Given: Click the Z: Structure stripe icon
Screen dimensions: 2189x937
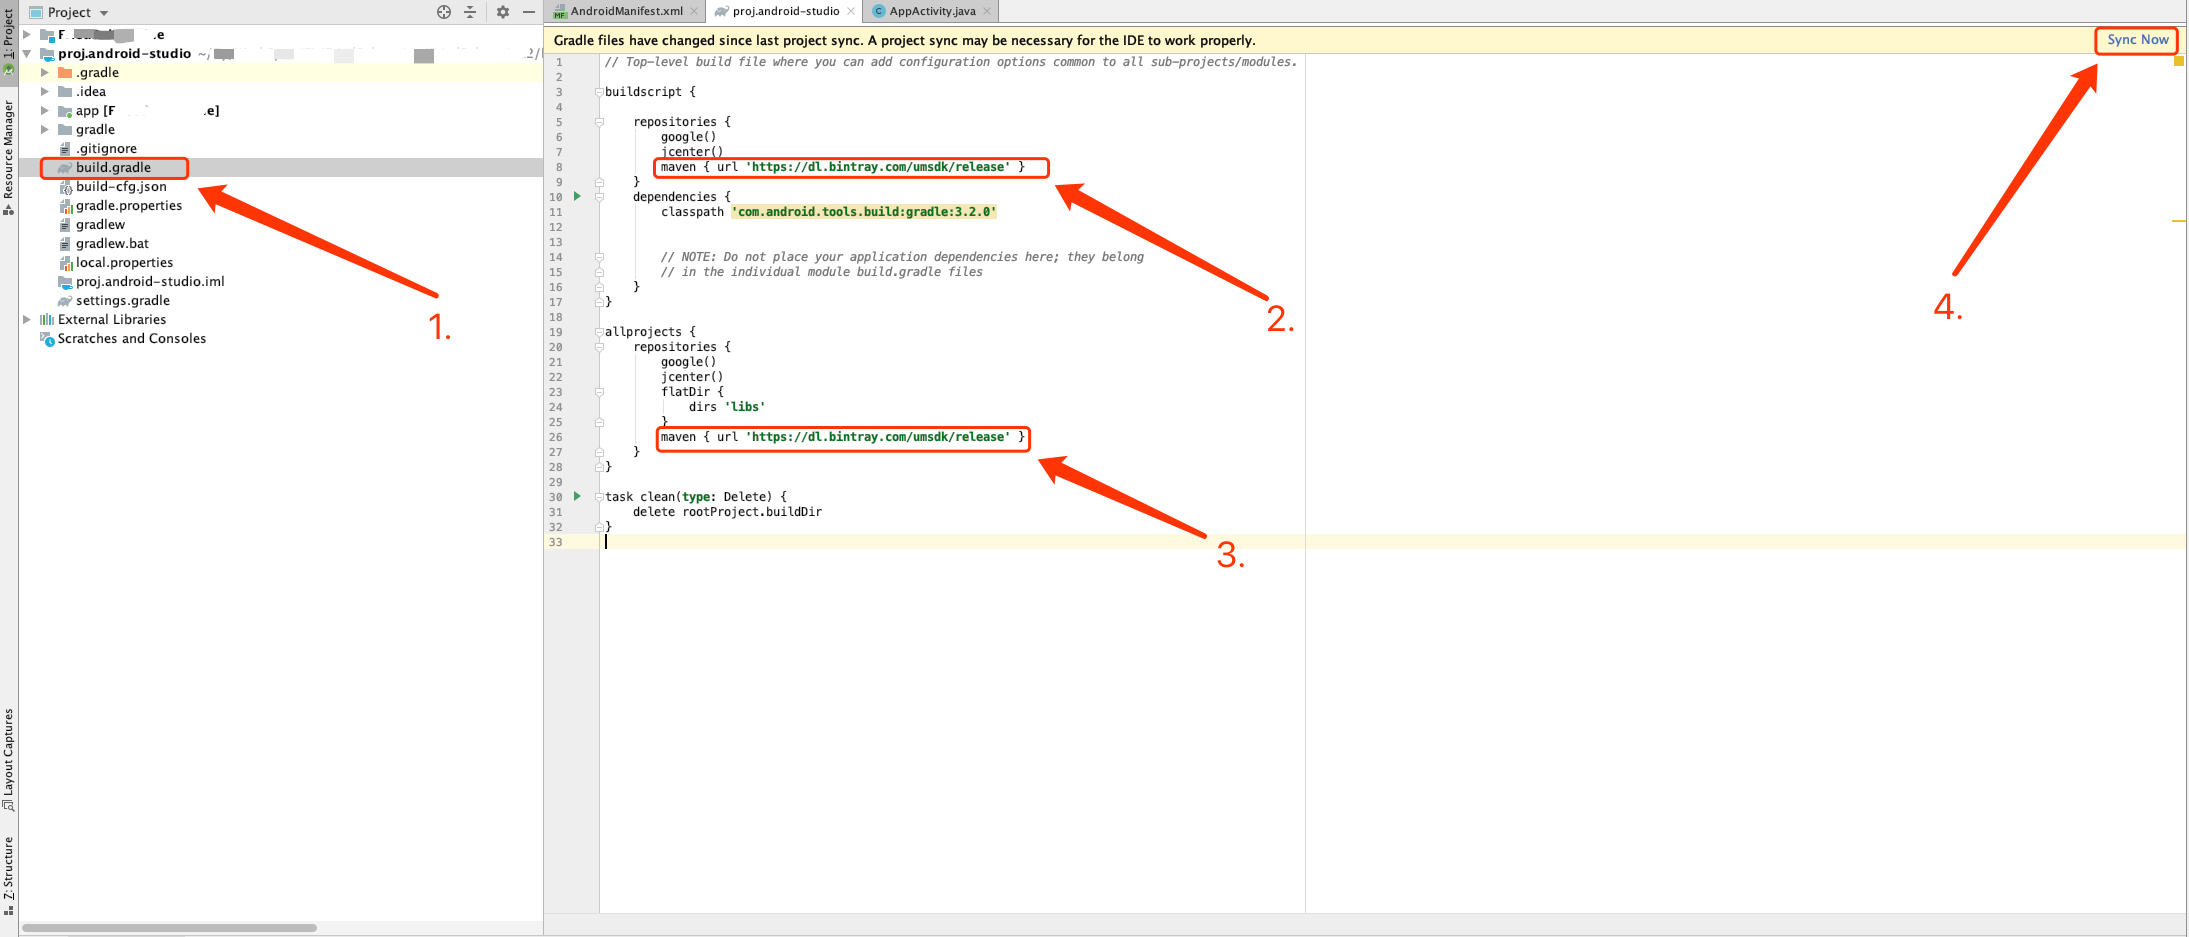Looking at the screenshot, I should click(8, 909).
